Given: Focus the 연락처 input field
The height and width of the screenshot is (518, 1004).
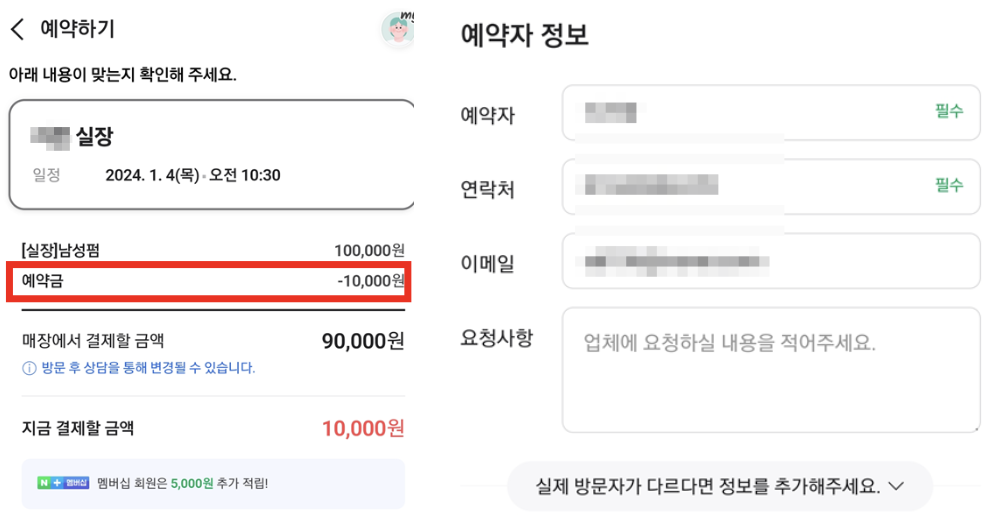Looking at the screenshot, I should (740, 186).
